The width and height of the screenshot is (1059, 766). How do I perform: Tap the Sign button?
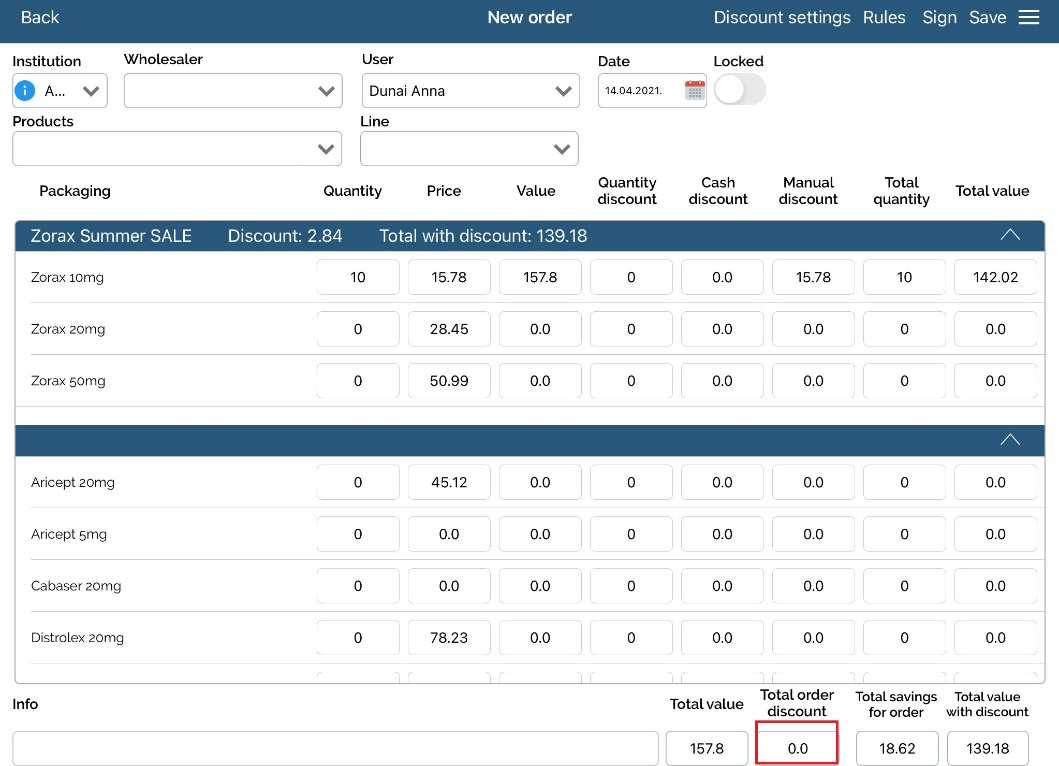coord(939,17)
